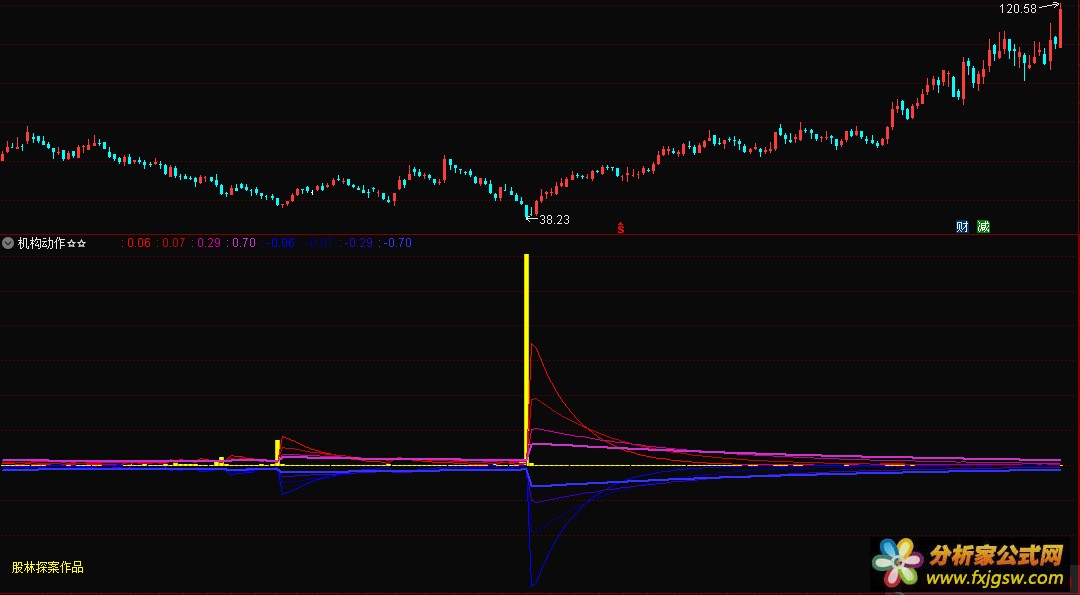Click the tall yellow spike bar
The width and height of the screenshot is (1080, 595).
[x=527, y=359]
